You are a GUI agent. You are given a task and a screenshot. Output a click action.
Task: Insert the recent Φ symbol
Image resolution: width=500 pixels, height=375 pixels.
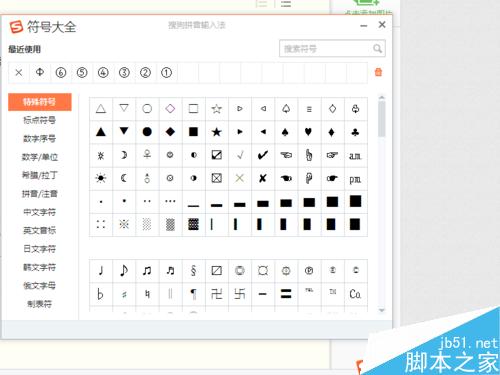tap(40, 72)
